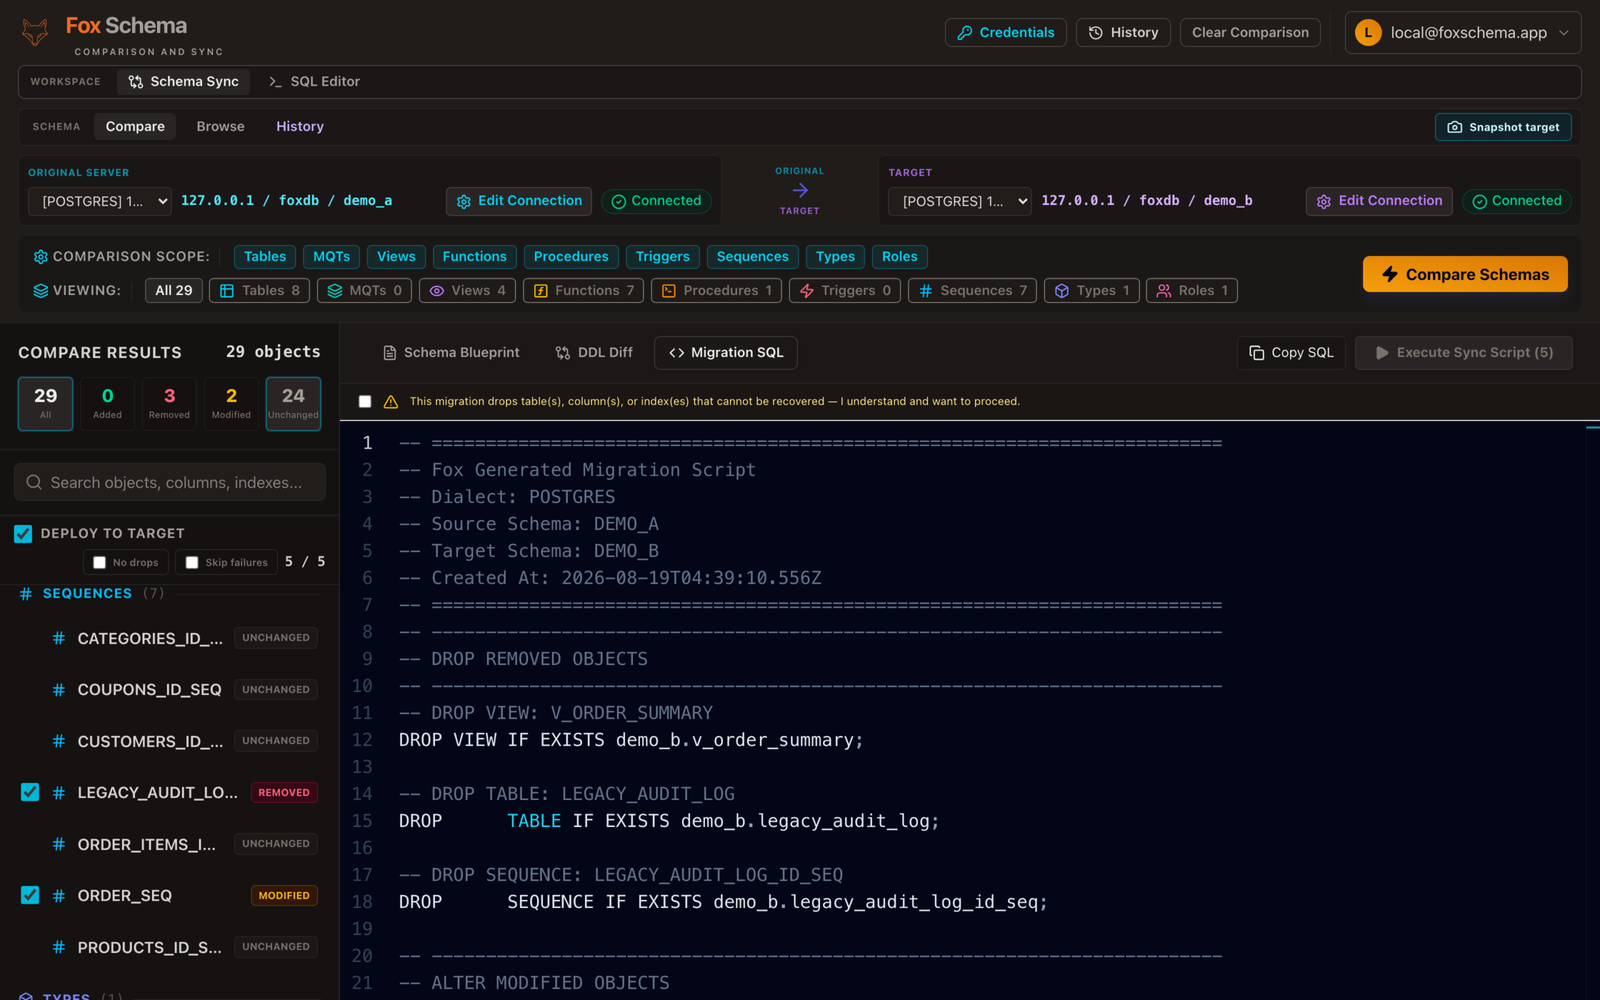Click the Fox Schema fox logo
The width and height of the screenshot is (1600, 1000).
[x=35, y=32]
